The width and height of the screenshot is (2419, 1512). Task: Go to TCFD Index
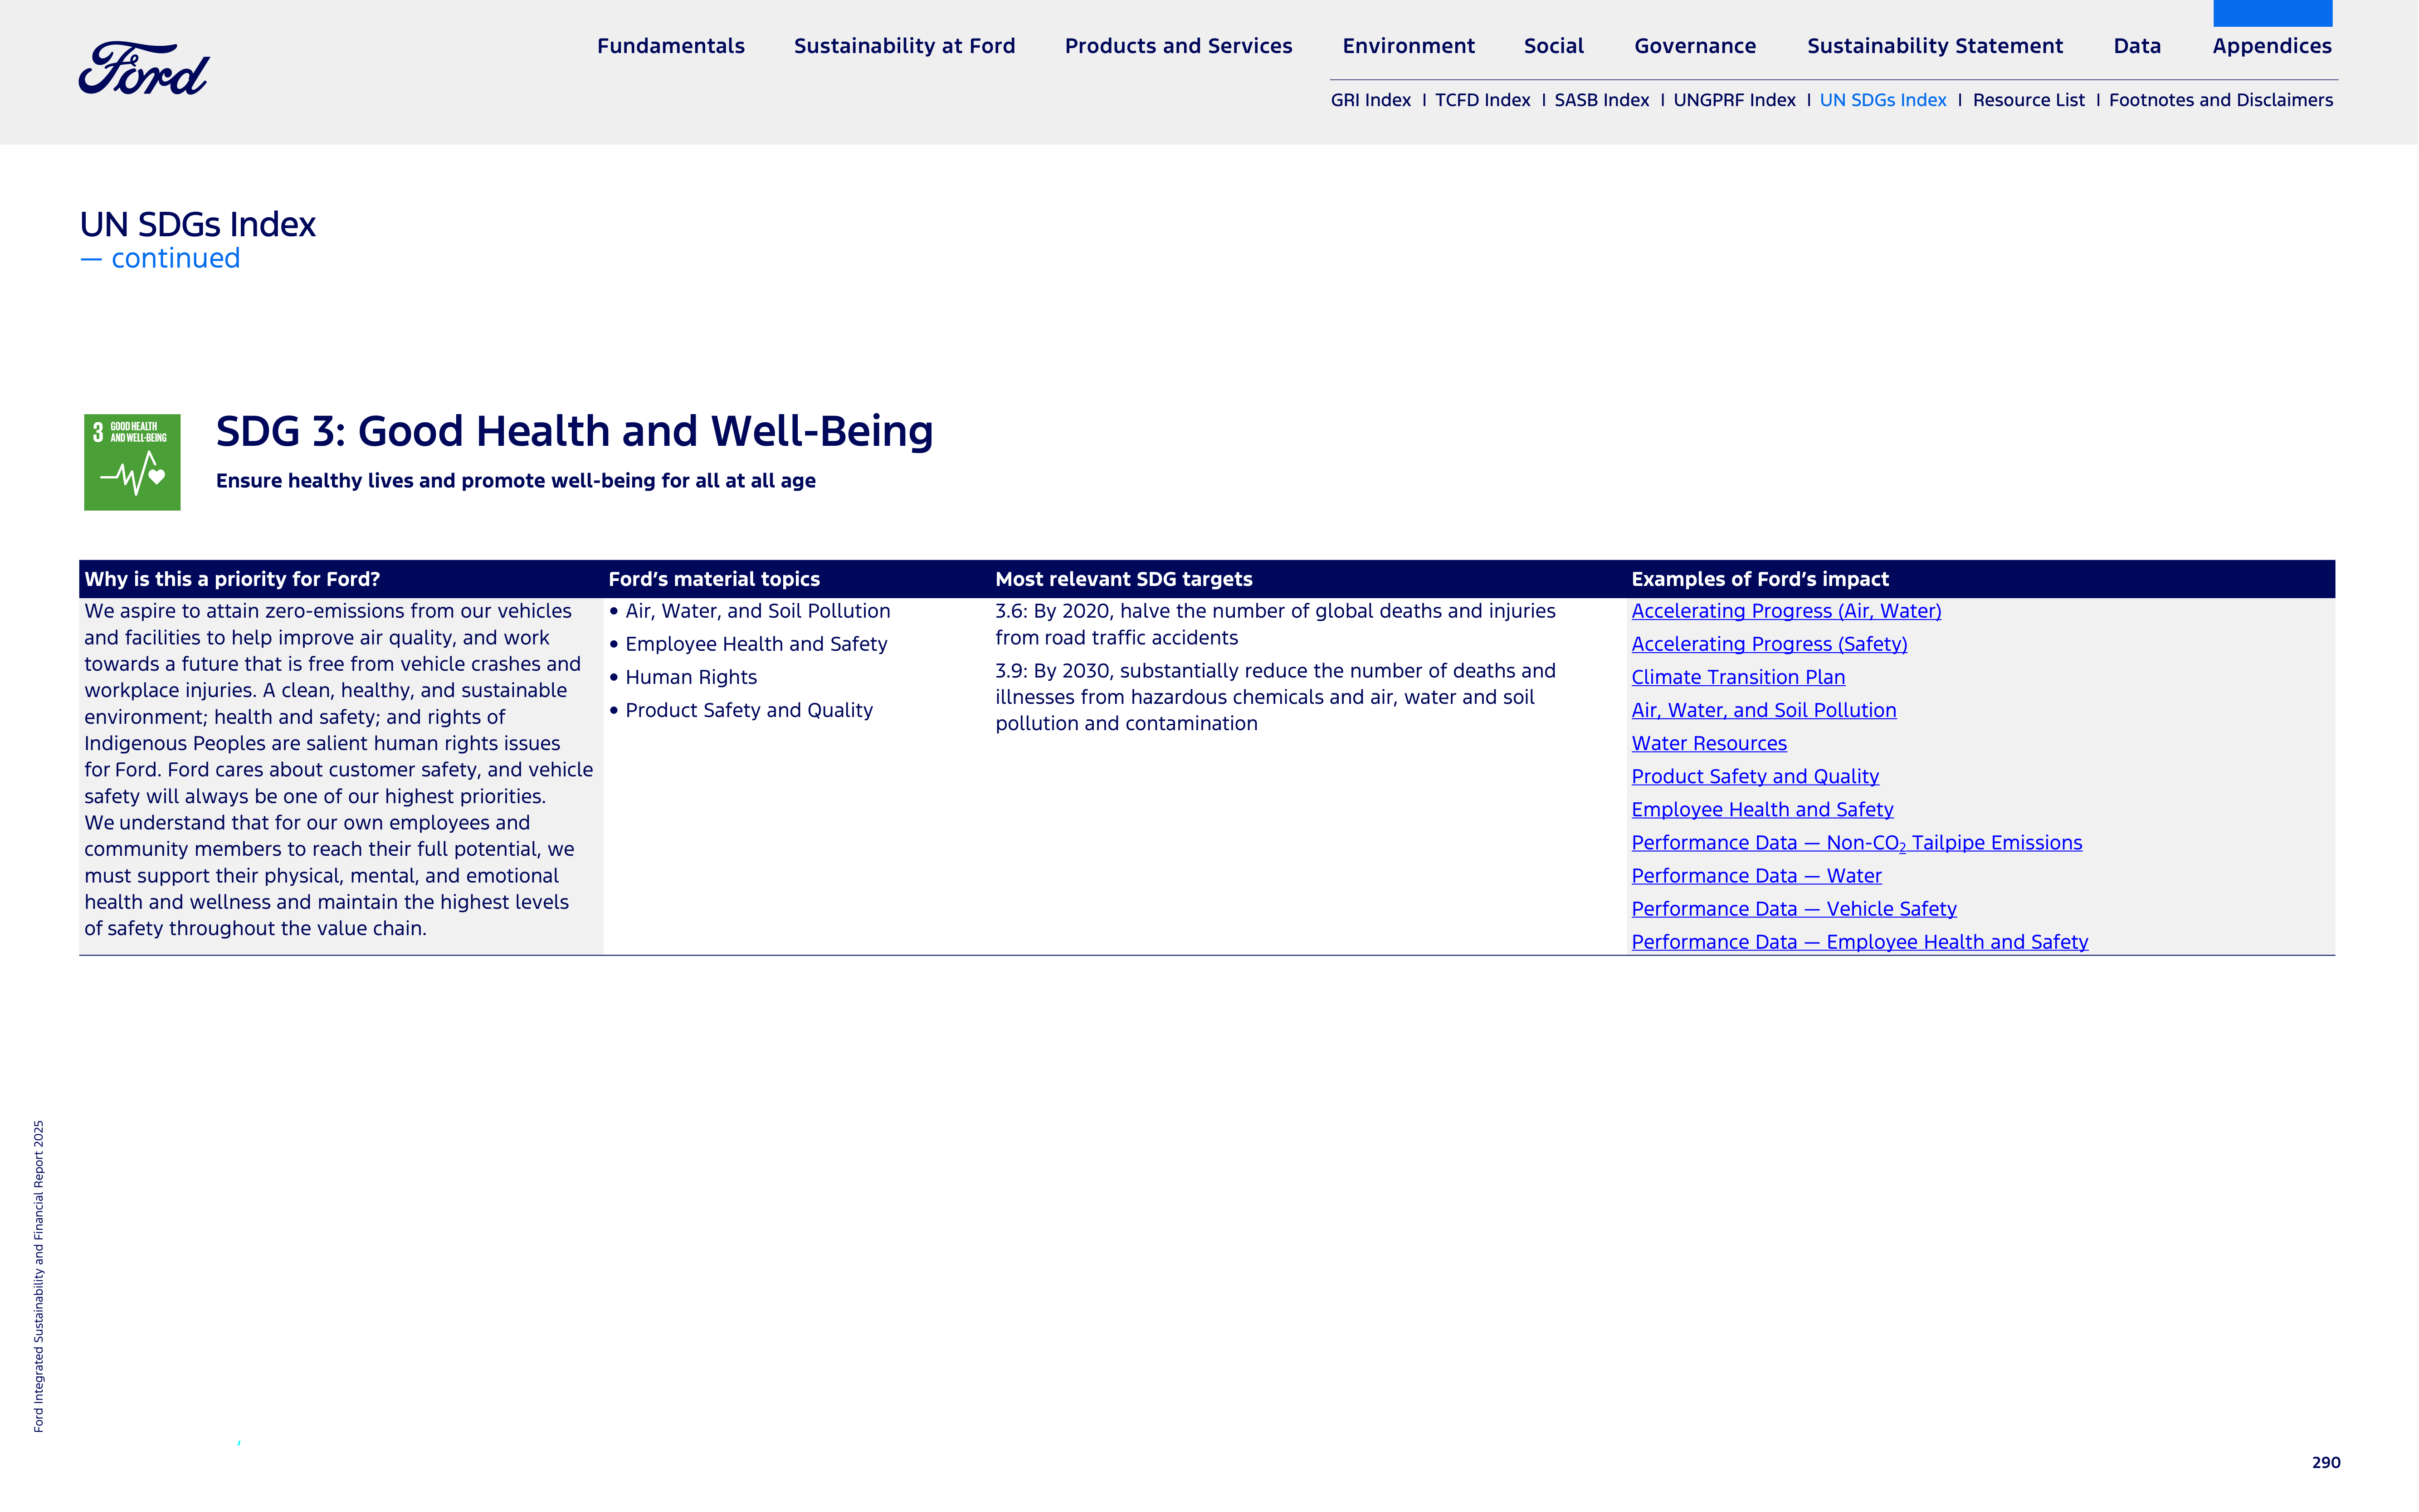click(1482, 100)
